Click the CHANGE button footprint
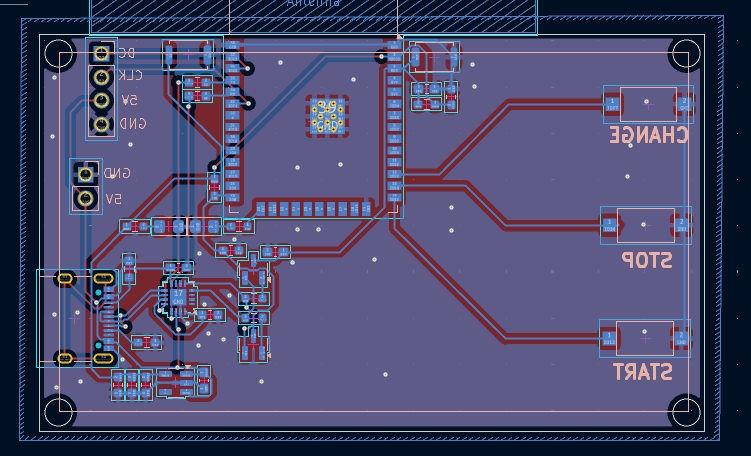Image resolution: width=751 pixels, height=456 pixels. click(647, 103)
